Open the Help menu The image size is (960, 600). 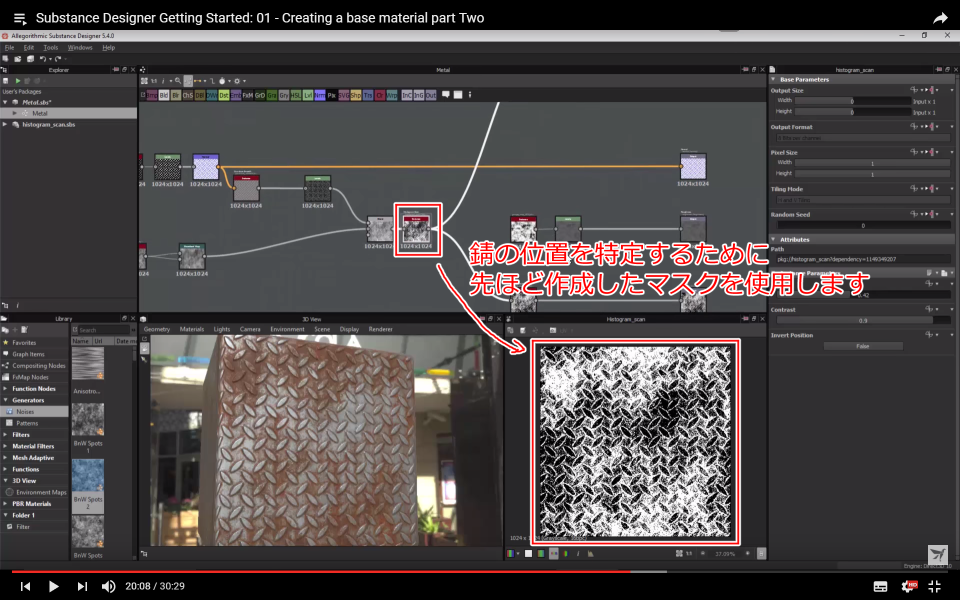tap(108, 48)
